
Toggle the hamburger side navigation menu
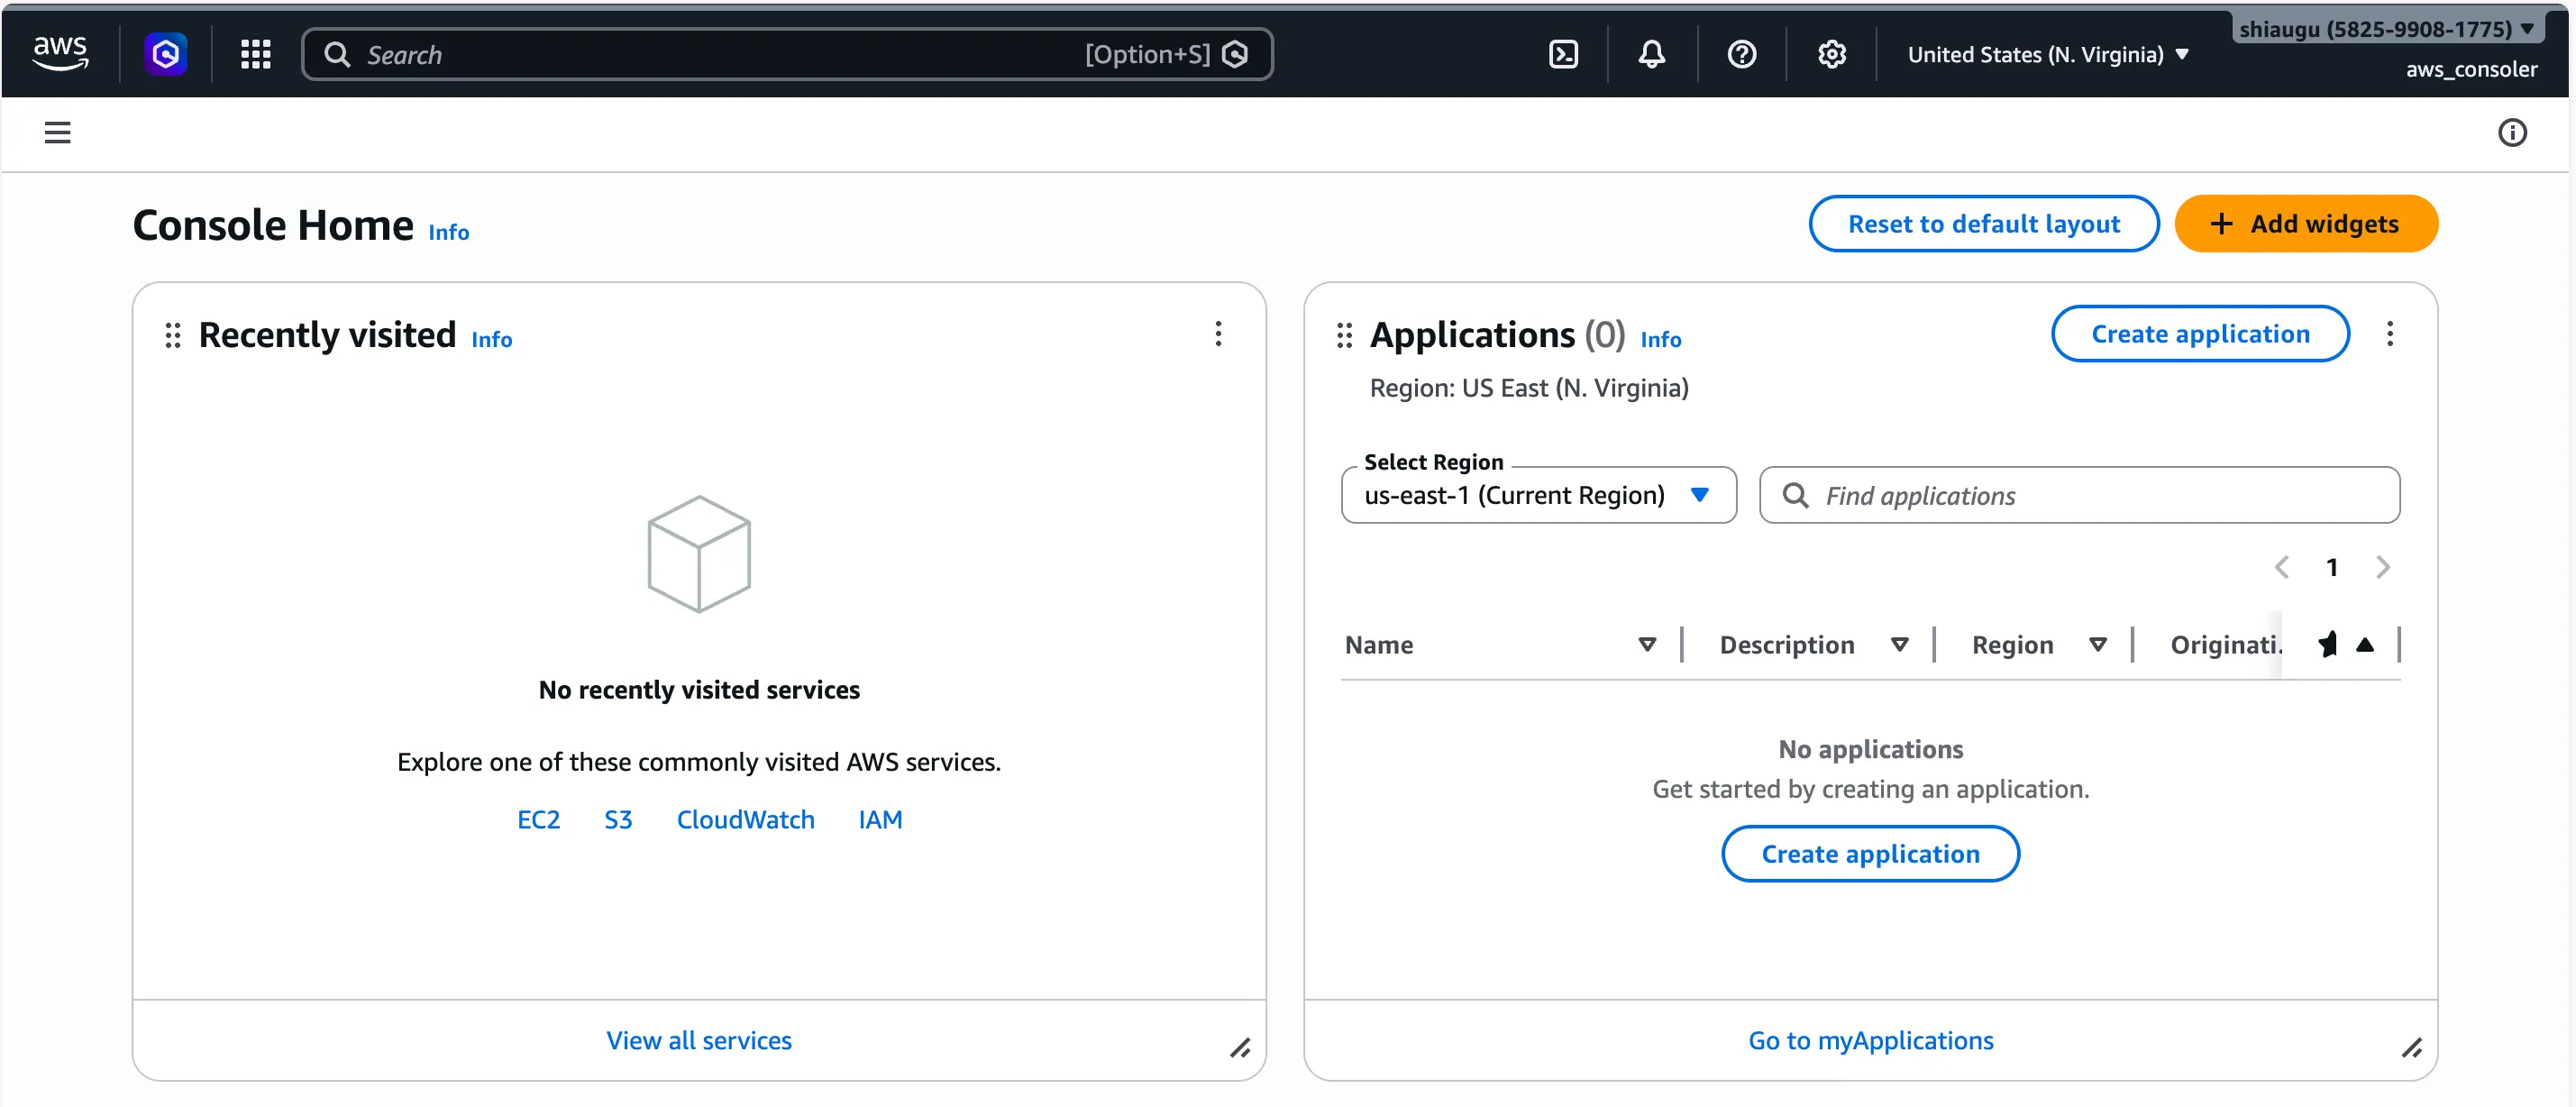tap(58, 132)
